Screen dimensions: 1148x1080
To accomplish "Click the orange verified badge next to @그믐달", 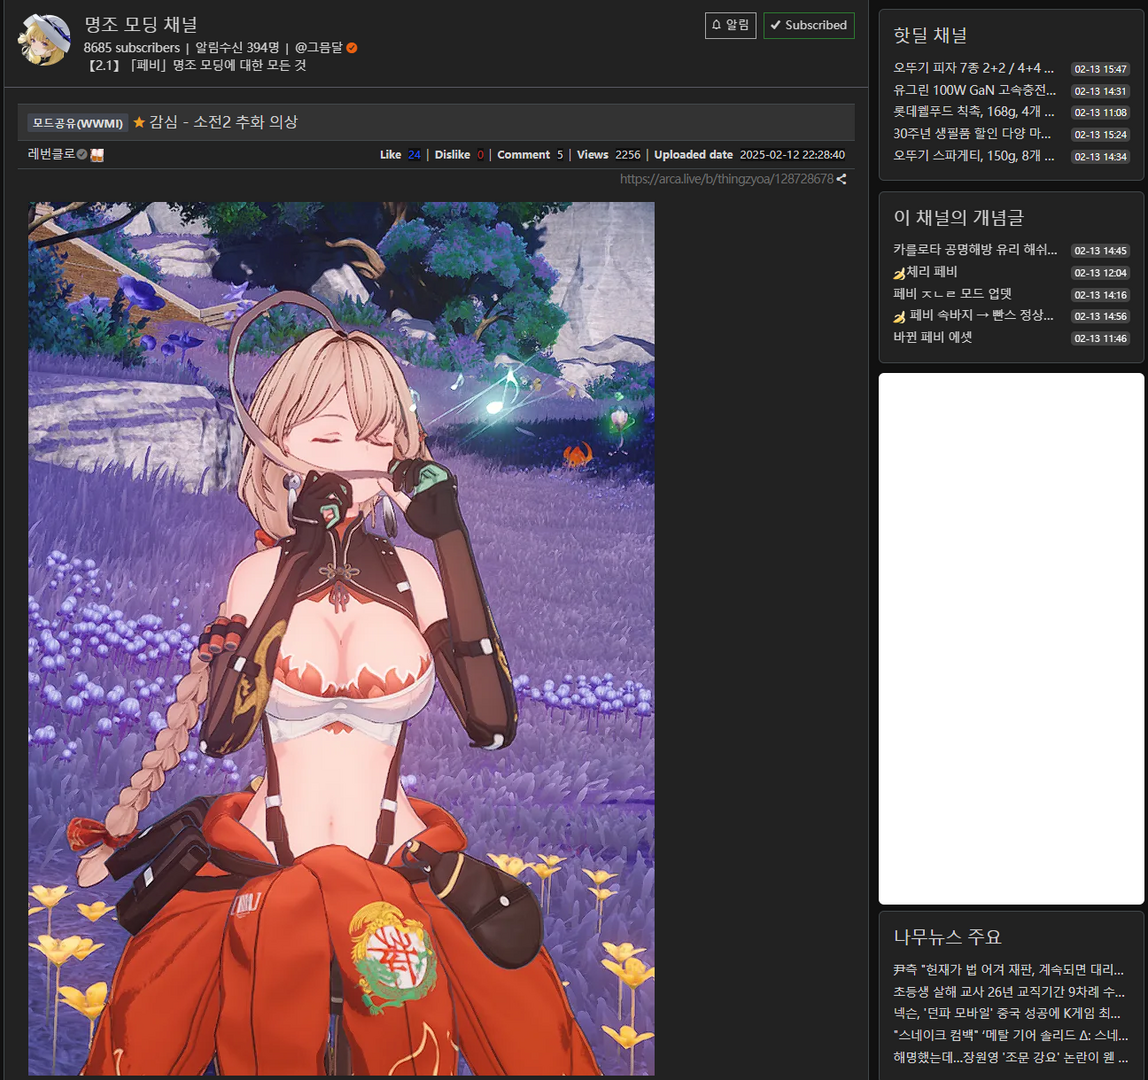I will 352,48.
